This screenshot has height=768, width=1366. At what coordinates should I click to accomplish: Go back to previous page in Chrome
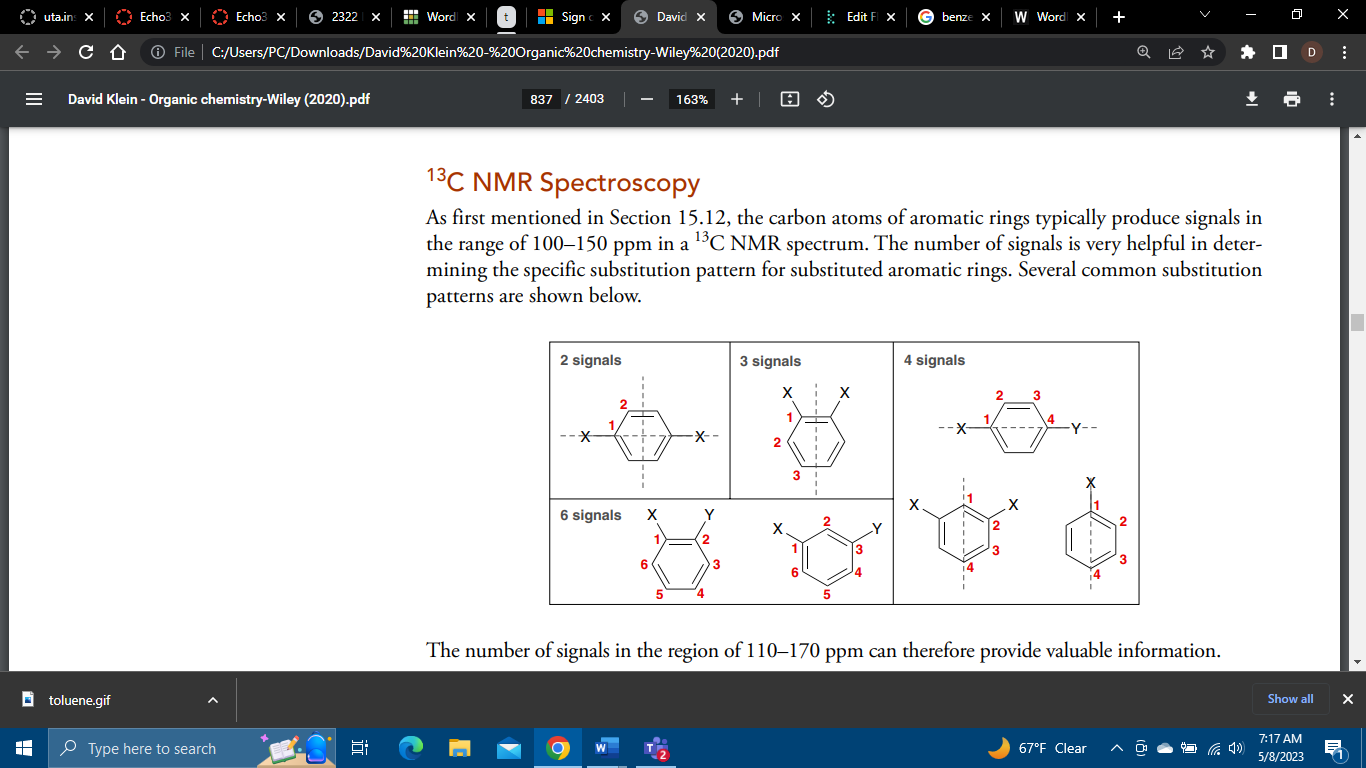click(x=23, y=52)
